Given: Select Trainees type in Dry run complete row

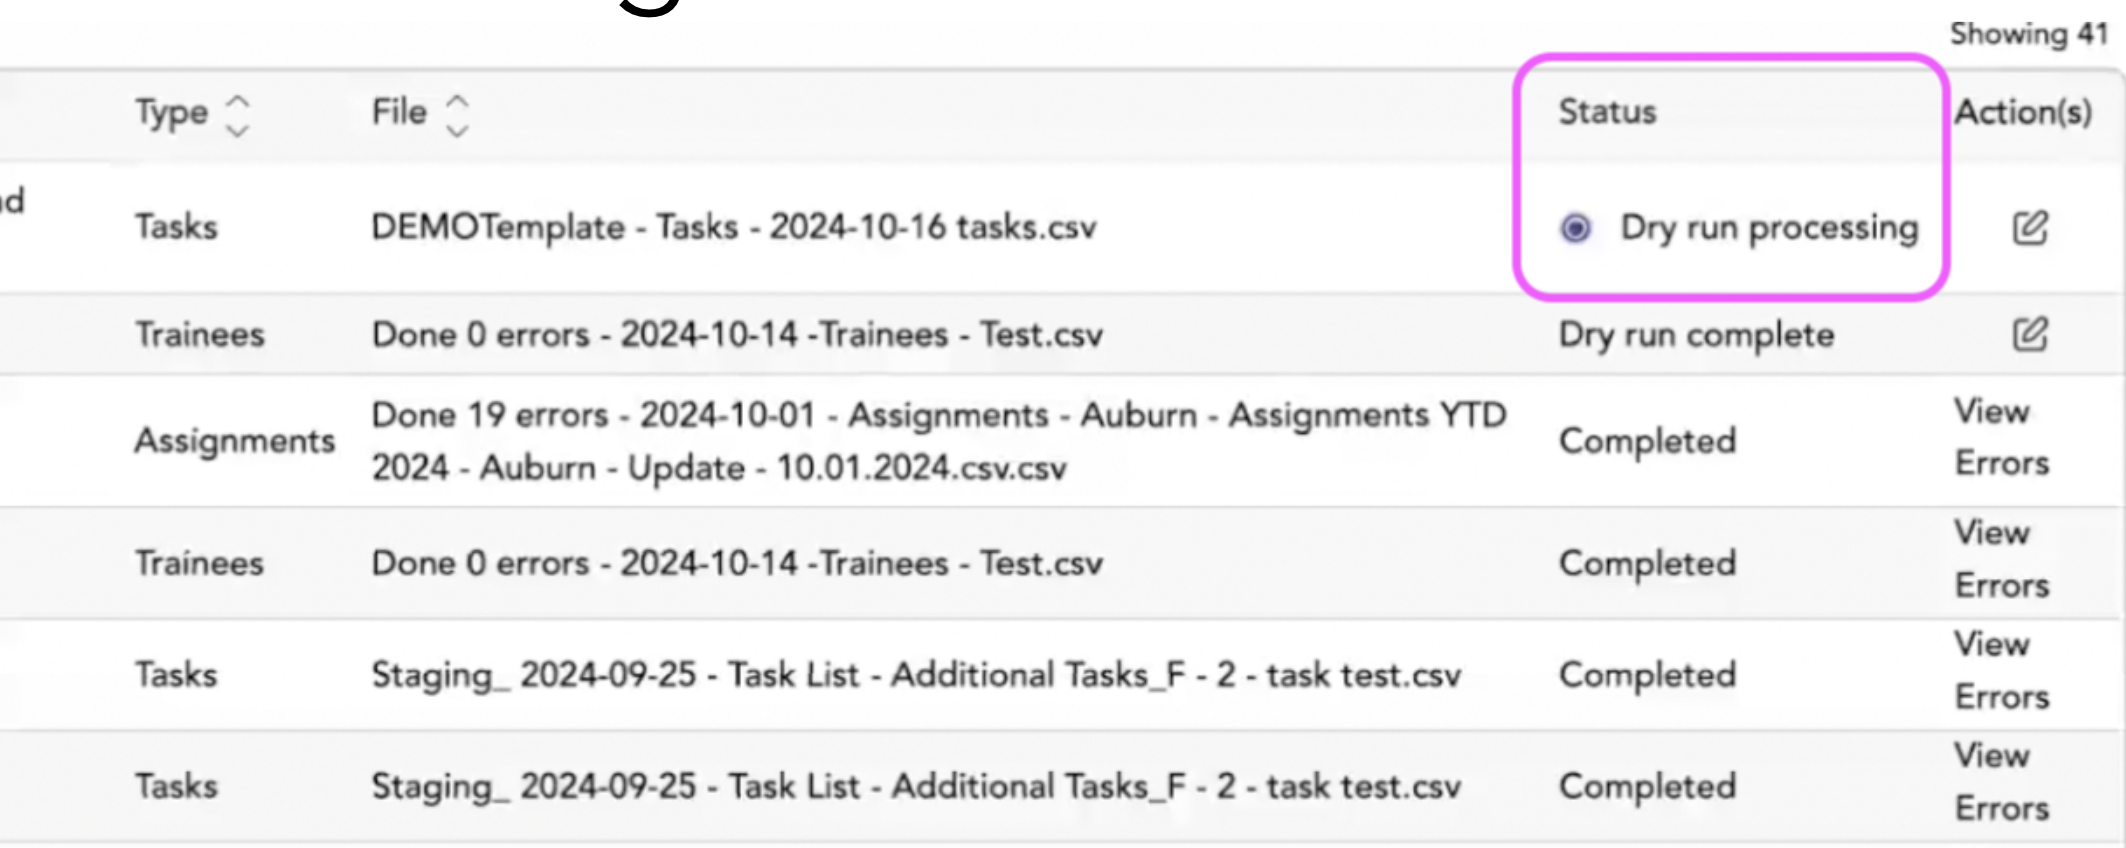Looking at the screenshot, I should pyautogui.click(x=200, y=334).
